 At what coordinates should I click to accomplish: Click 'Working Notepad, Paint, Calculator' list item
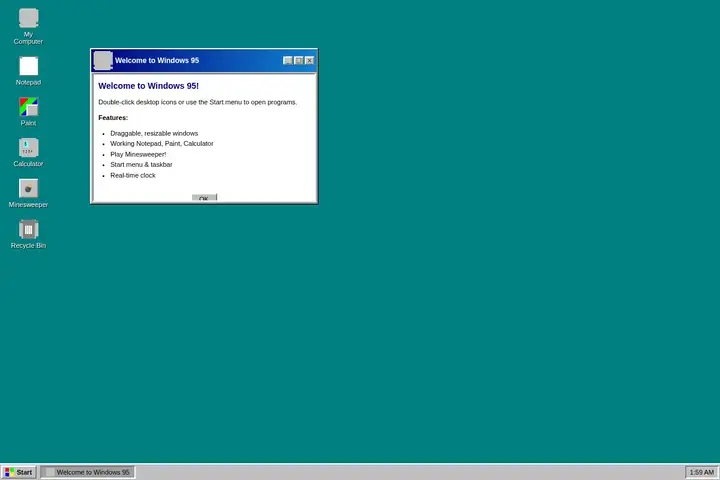click(162, 143)
